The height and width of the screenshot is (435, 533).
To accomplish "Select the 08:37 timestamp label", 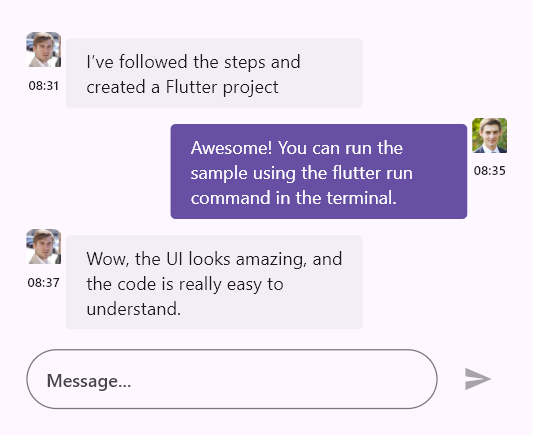I will (44, 282).
